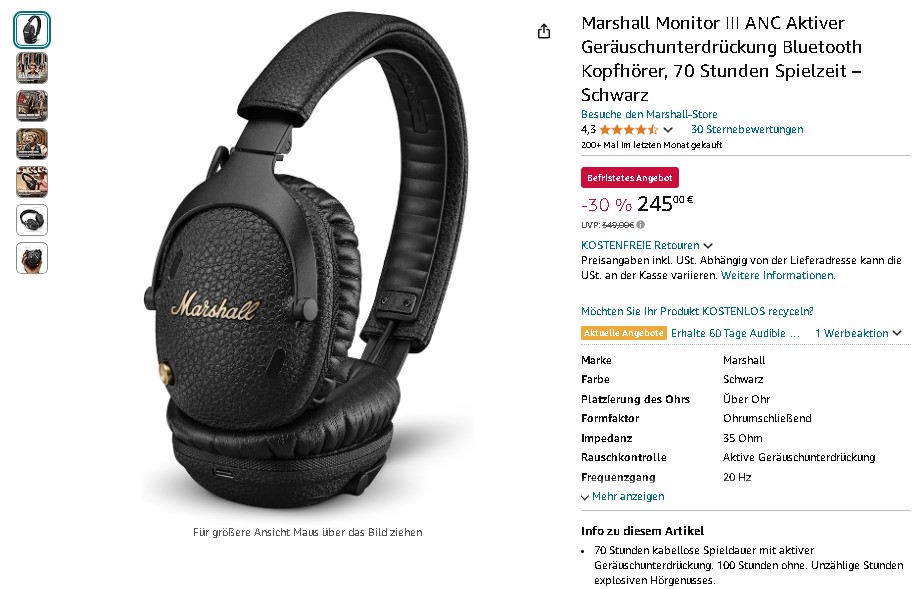Click Möchten Sie Ihr Produkt KOSTENLOS recyceln link
This screenshot has width=924, height=589.
coord(697,311)
